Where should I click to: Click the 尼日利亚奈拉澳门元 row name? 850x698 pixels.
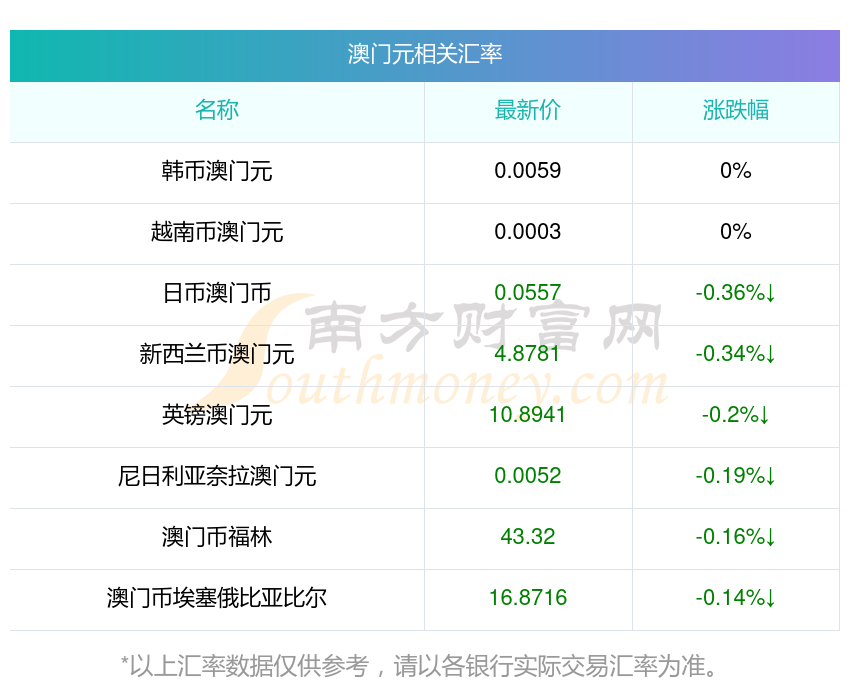[217, 476]
